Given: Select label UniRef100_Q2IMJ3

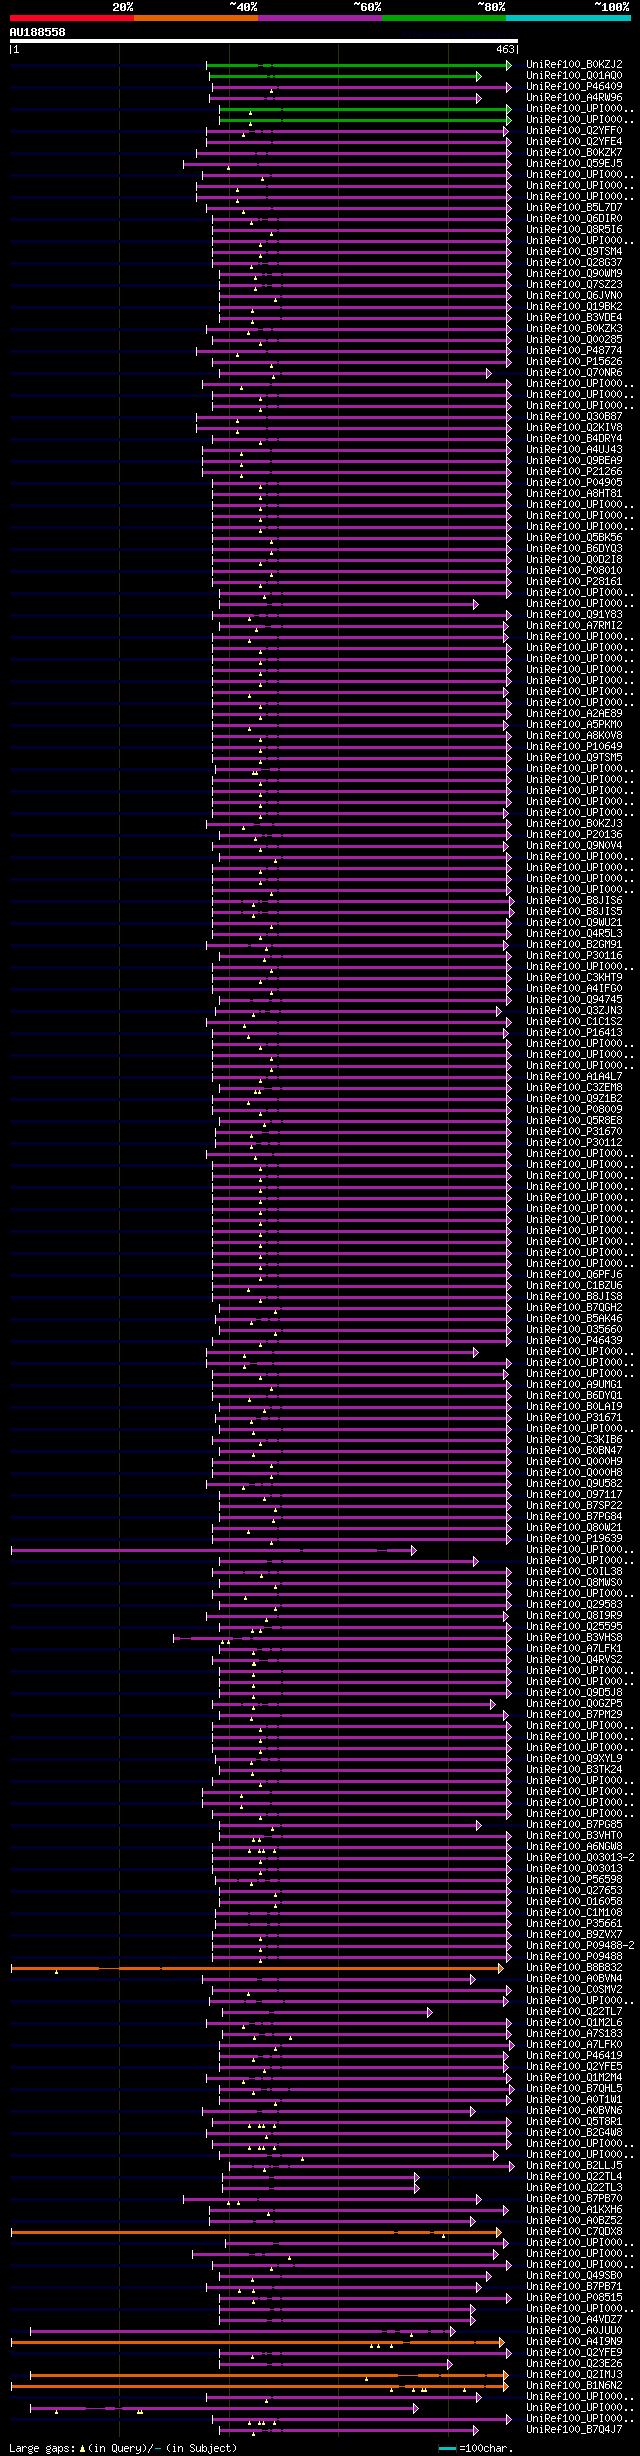Looking at the screenshot, I should point(574,2375).
